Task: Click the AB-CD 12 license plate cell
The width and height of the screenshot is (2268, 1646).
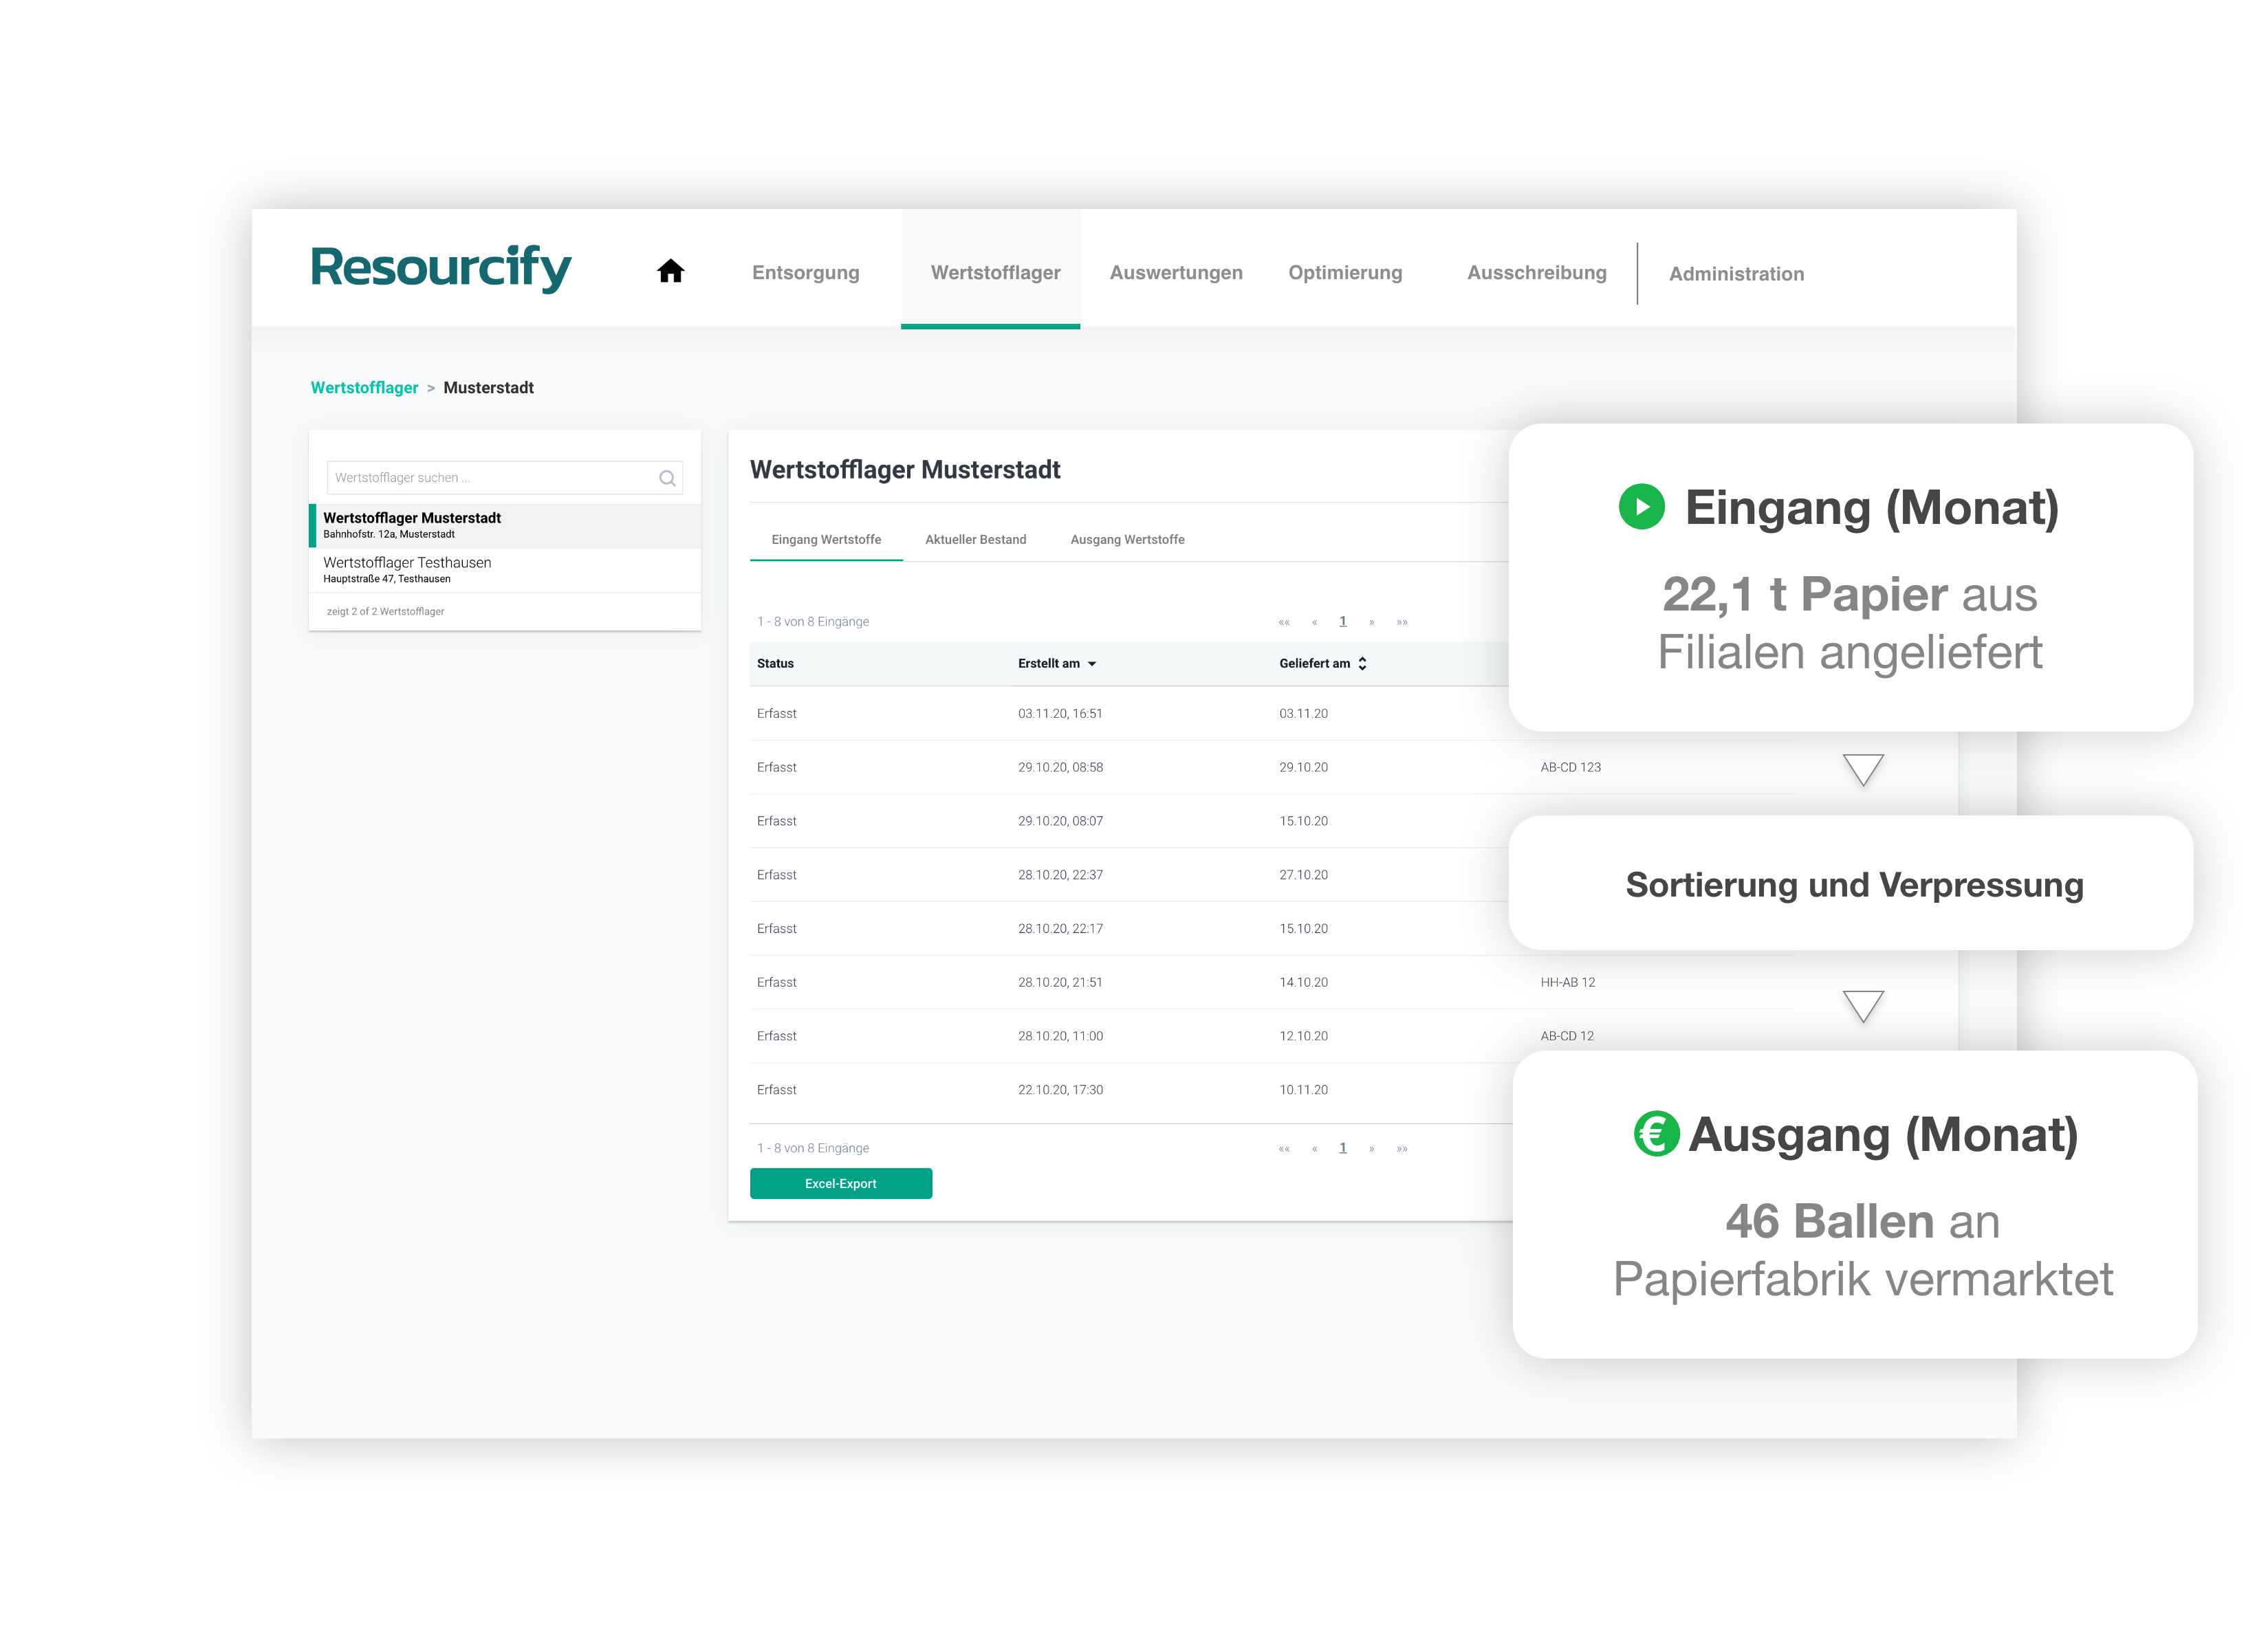Action: coord(1566,1037)
